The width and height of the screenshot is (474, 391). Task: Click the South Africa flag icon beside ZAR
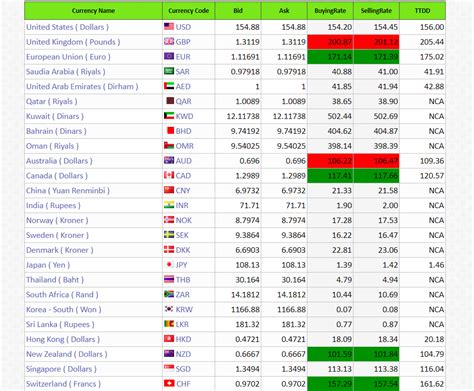(x=169, y=294)
